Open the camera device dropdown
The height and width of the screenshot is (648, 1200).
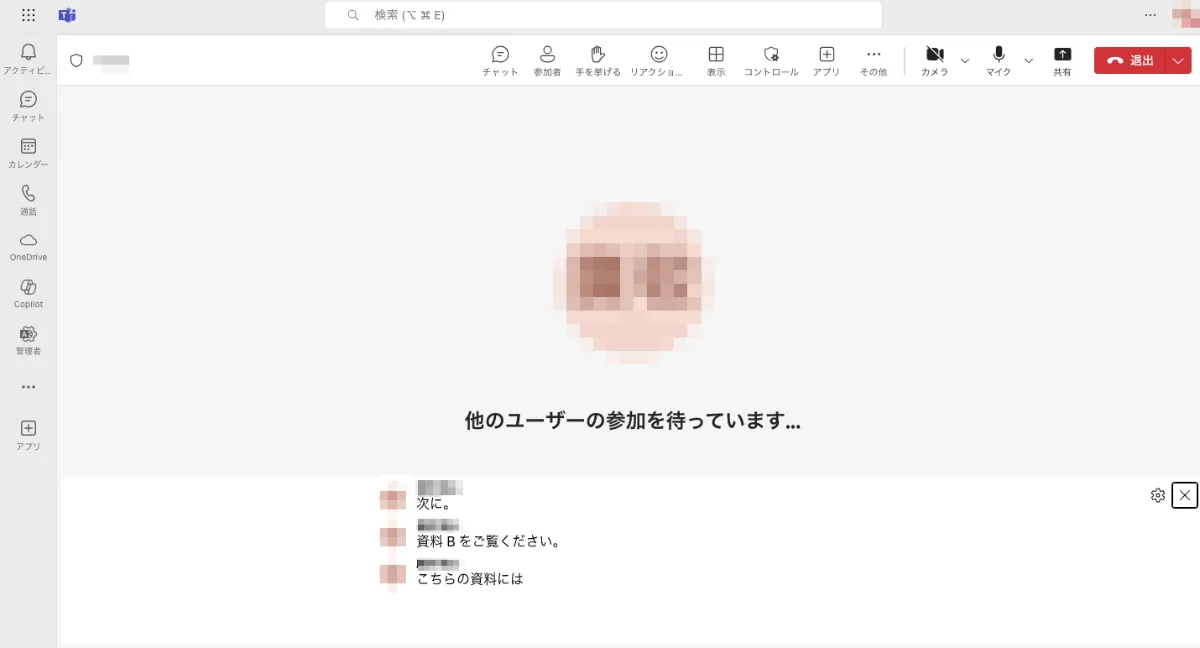coord(964,61)
